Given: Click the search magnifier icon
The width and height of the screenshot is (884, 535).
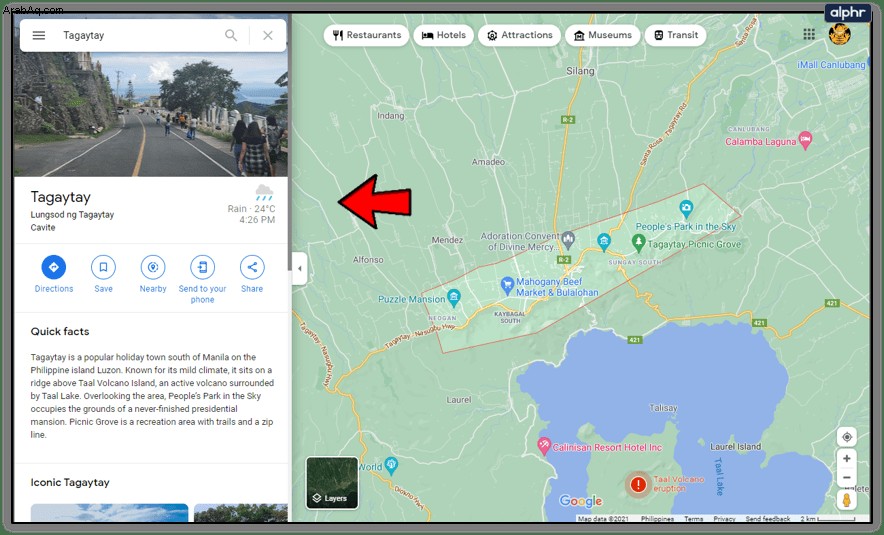Looking at the screenshot, I should 231,36.
